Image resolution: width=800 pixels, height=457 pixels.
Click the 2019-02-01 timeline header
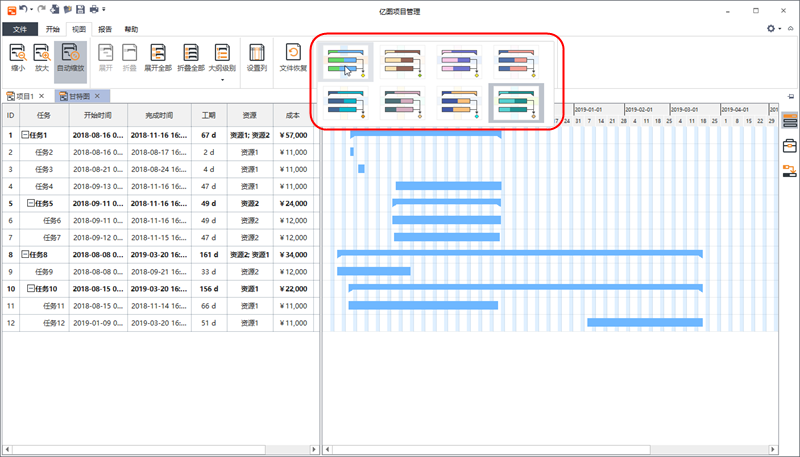coord(646,110)
